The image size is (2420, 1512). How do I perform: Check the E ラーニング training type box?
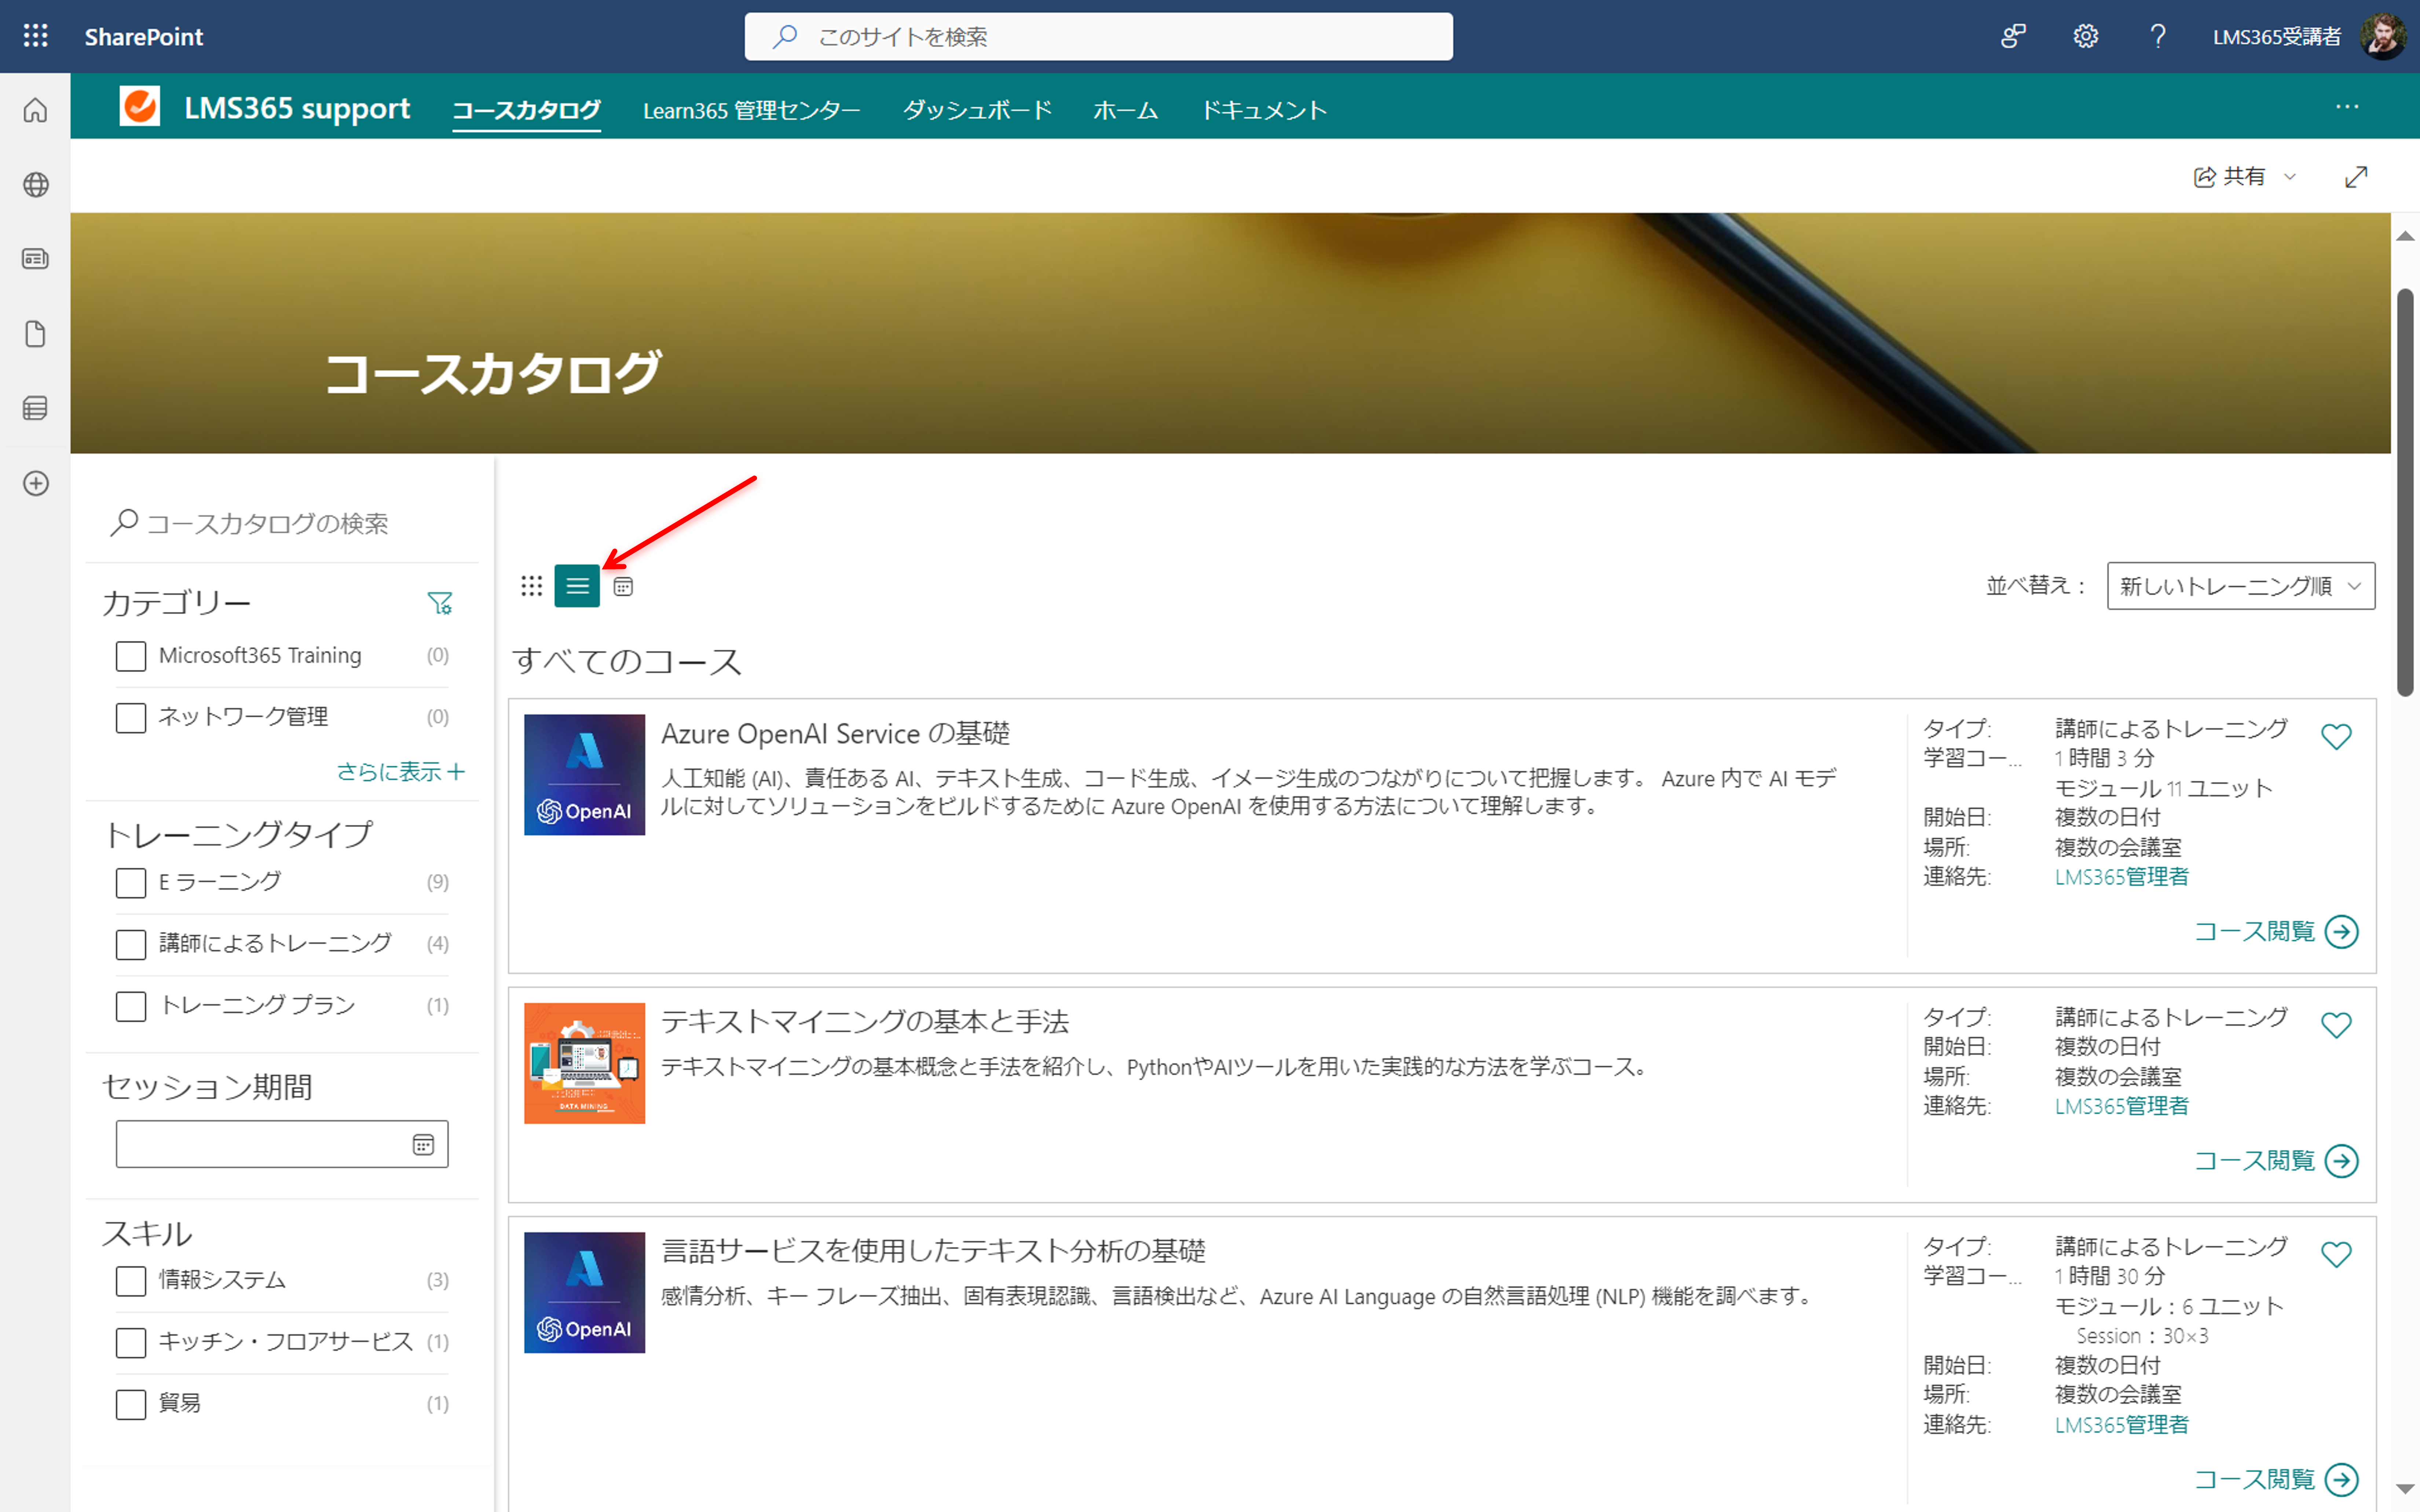(131, 882)
